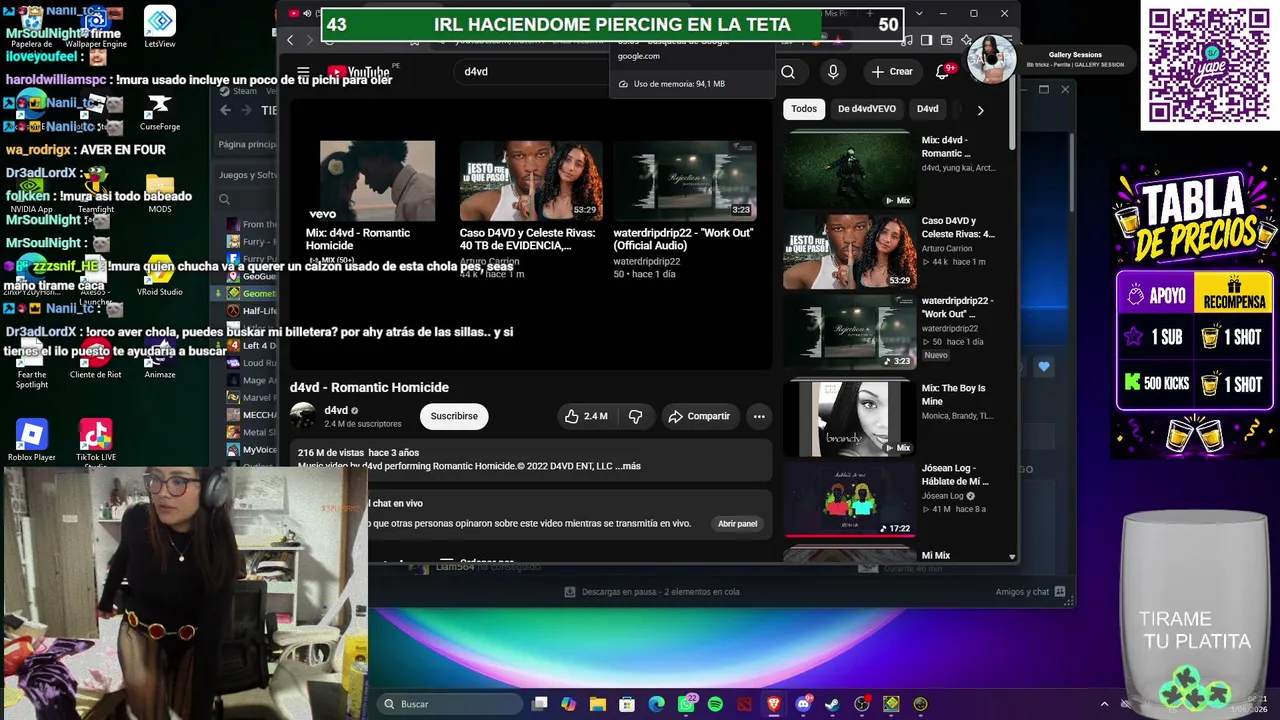Screen dimensions: 1280x720
Task: Click Amigos y chat in the Steam window
Action: coord(1030,592)
